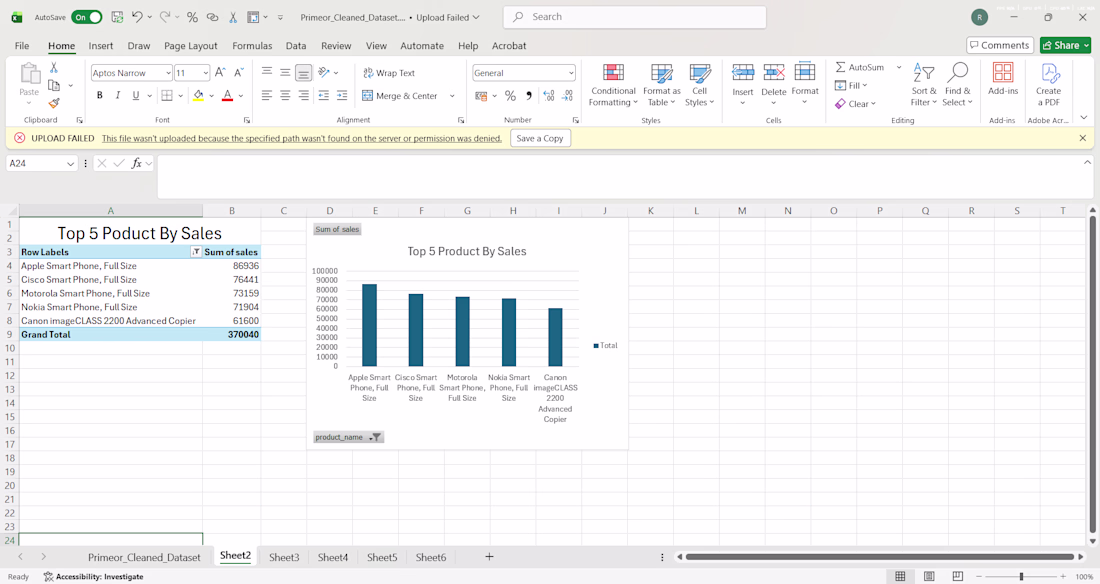Open the General number format dropdown
This screenshot has width=1100, height=584.
(x=571, y=73)
